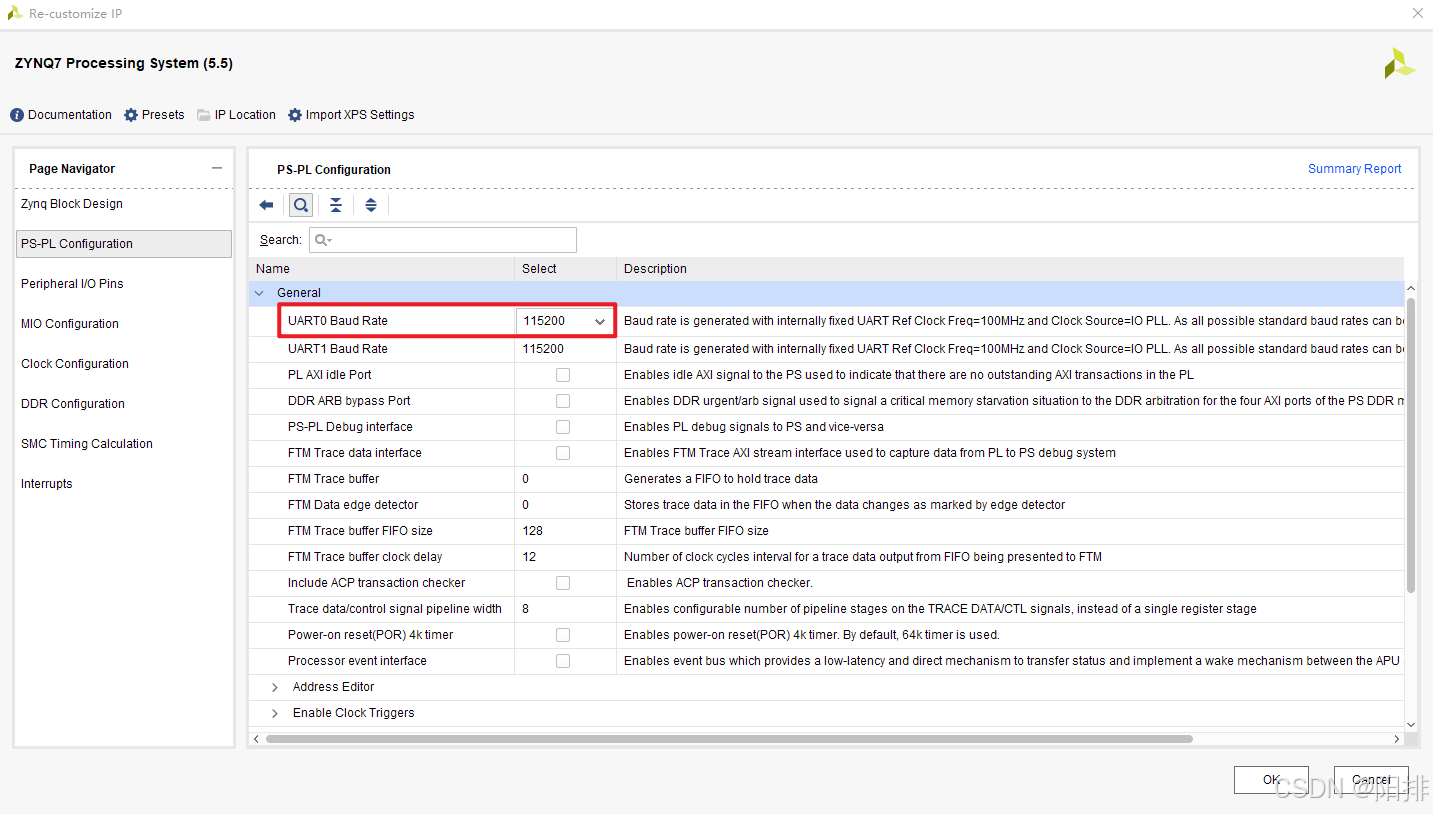Click scrollbar right arrow at bottom
Image resolution: width=1433 pixels, height=814 pixels.
1397,739
